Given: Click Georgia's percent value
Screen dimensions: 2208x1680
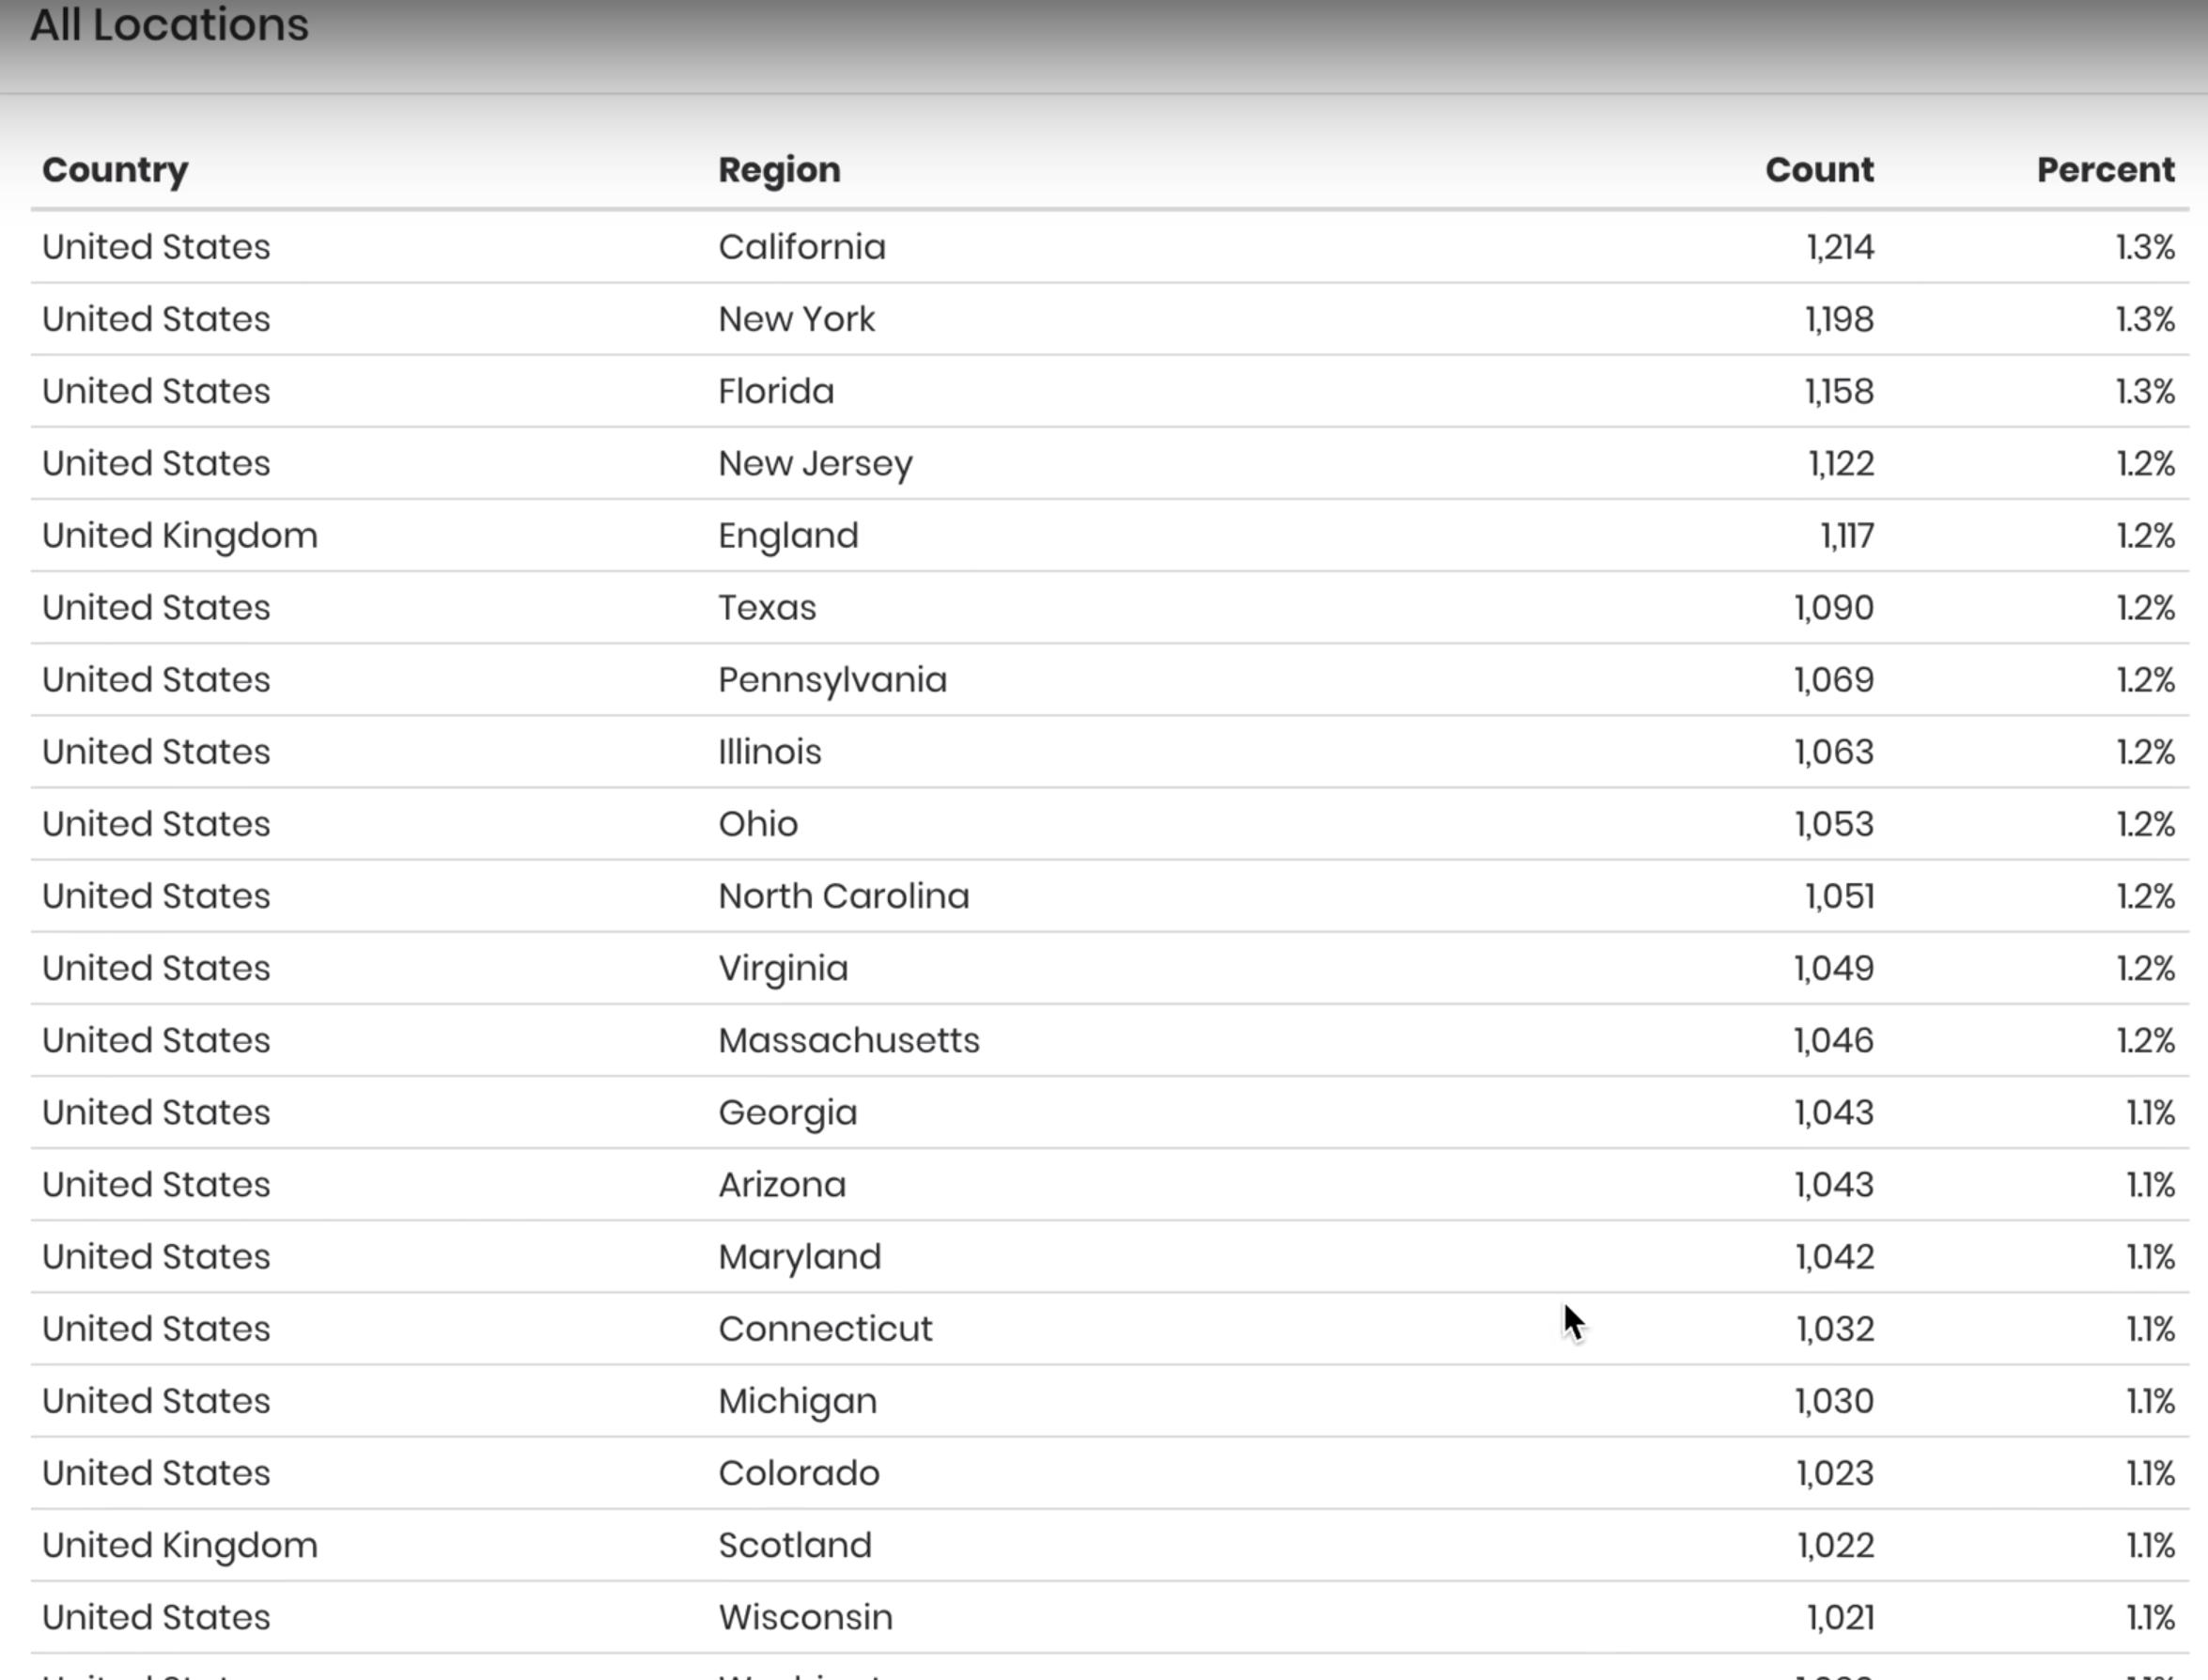Looking at the screenshot, I should click(x=2149, y=1112).
